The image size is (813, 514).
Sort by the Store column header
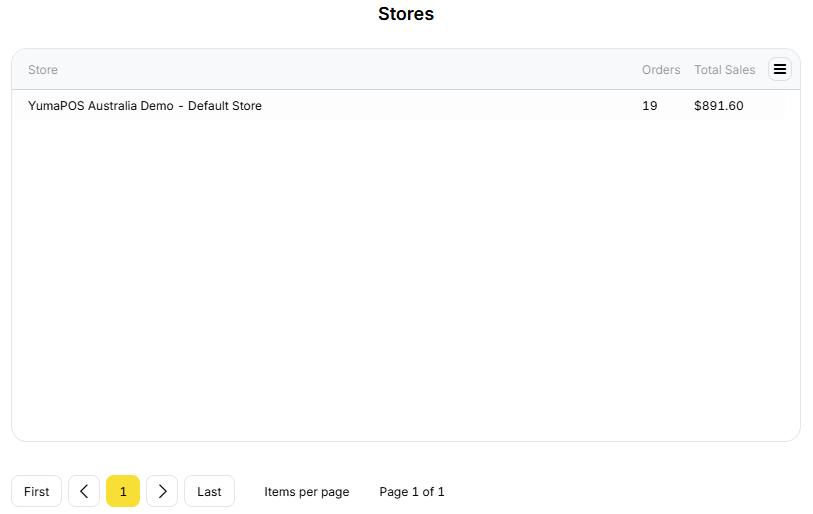pyautogui.click(x=43, y=70)
